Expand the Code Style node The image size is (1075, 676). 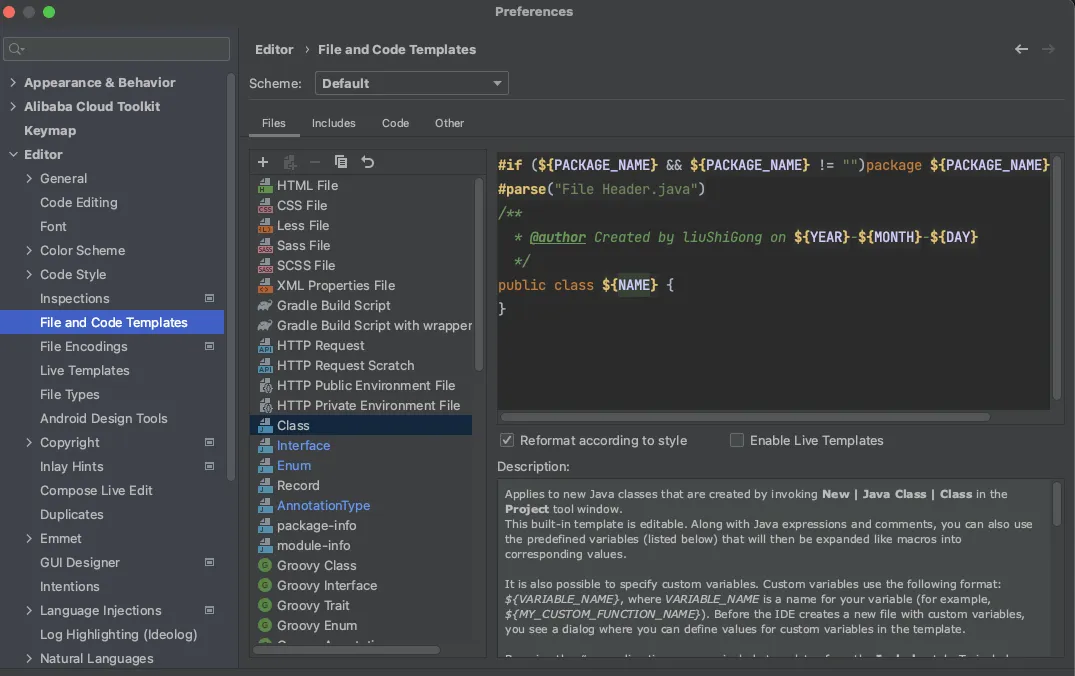coord(29,275)
